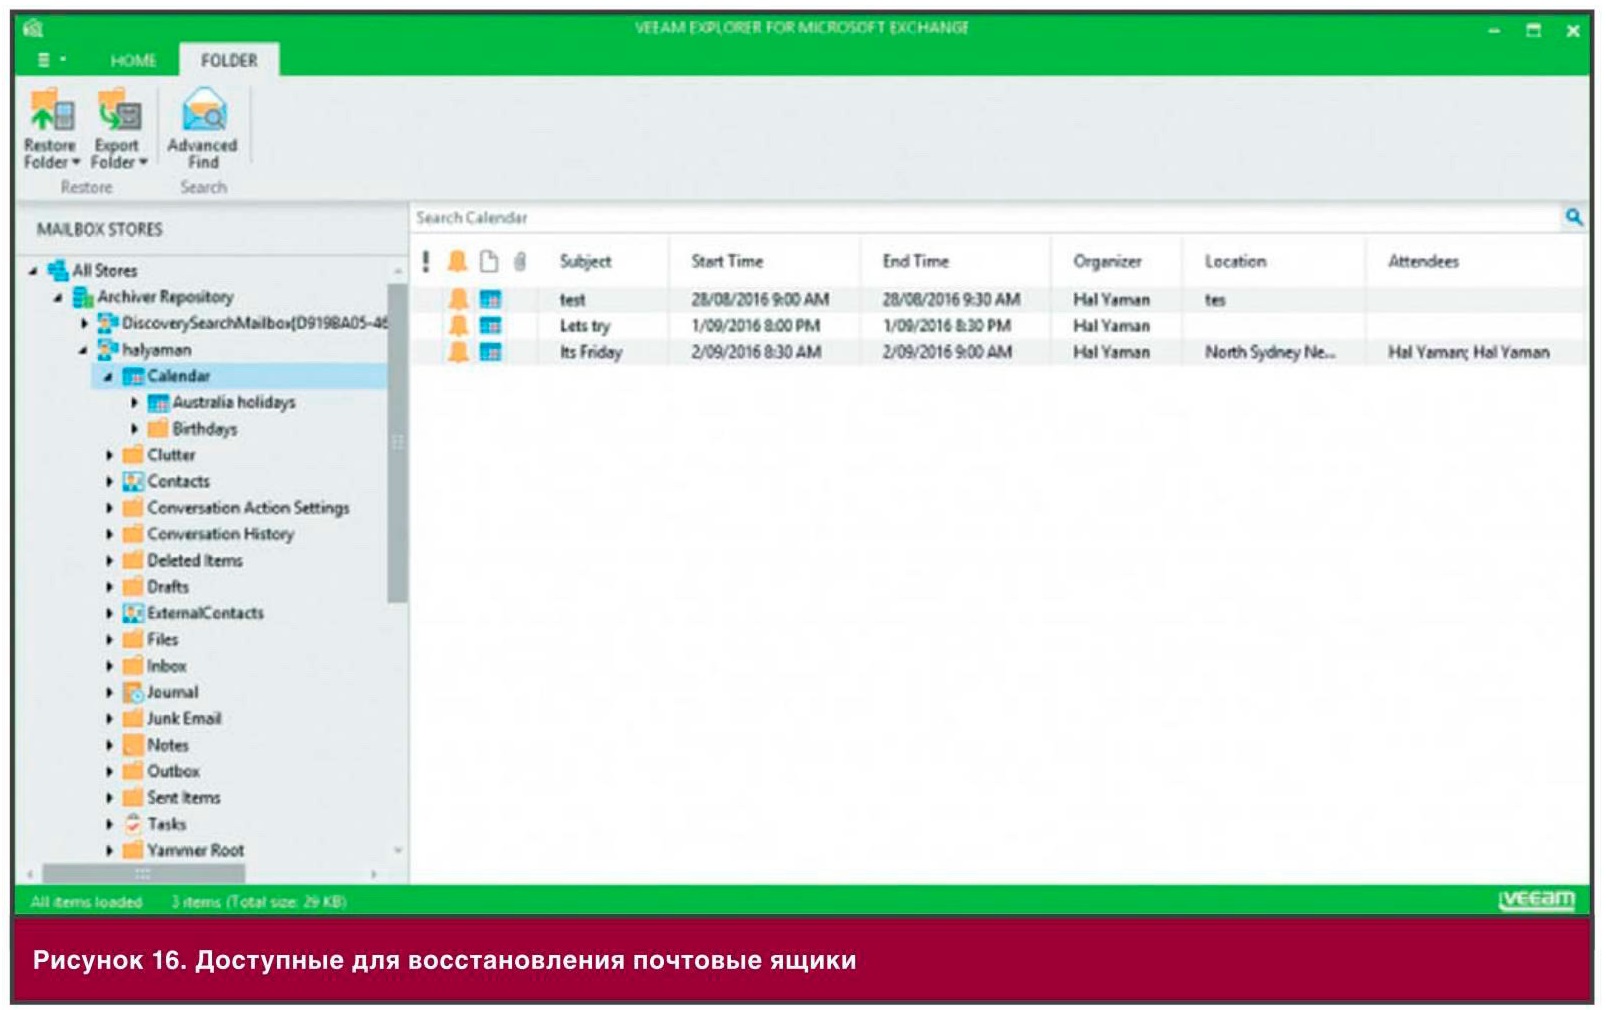
Task: Sort by the Subject column header
Action: point(585,261)
